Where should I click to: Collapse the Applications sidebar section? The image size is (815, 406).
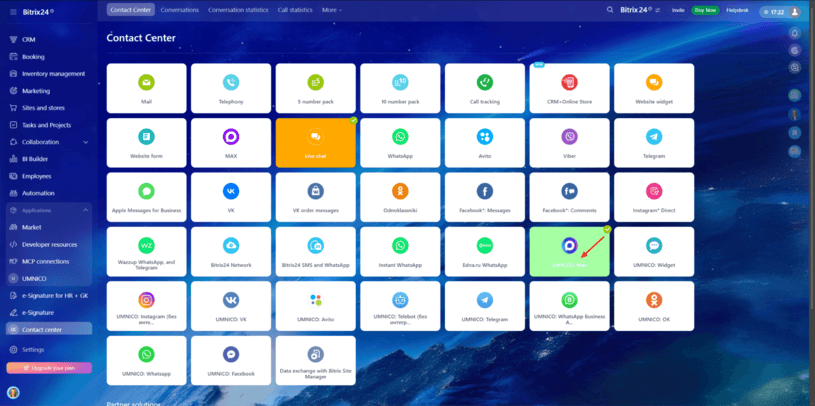86,210
